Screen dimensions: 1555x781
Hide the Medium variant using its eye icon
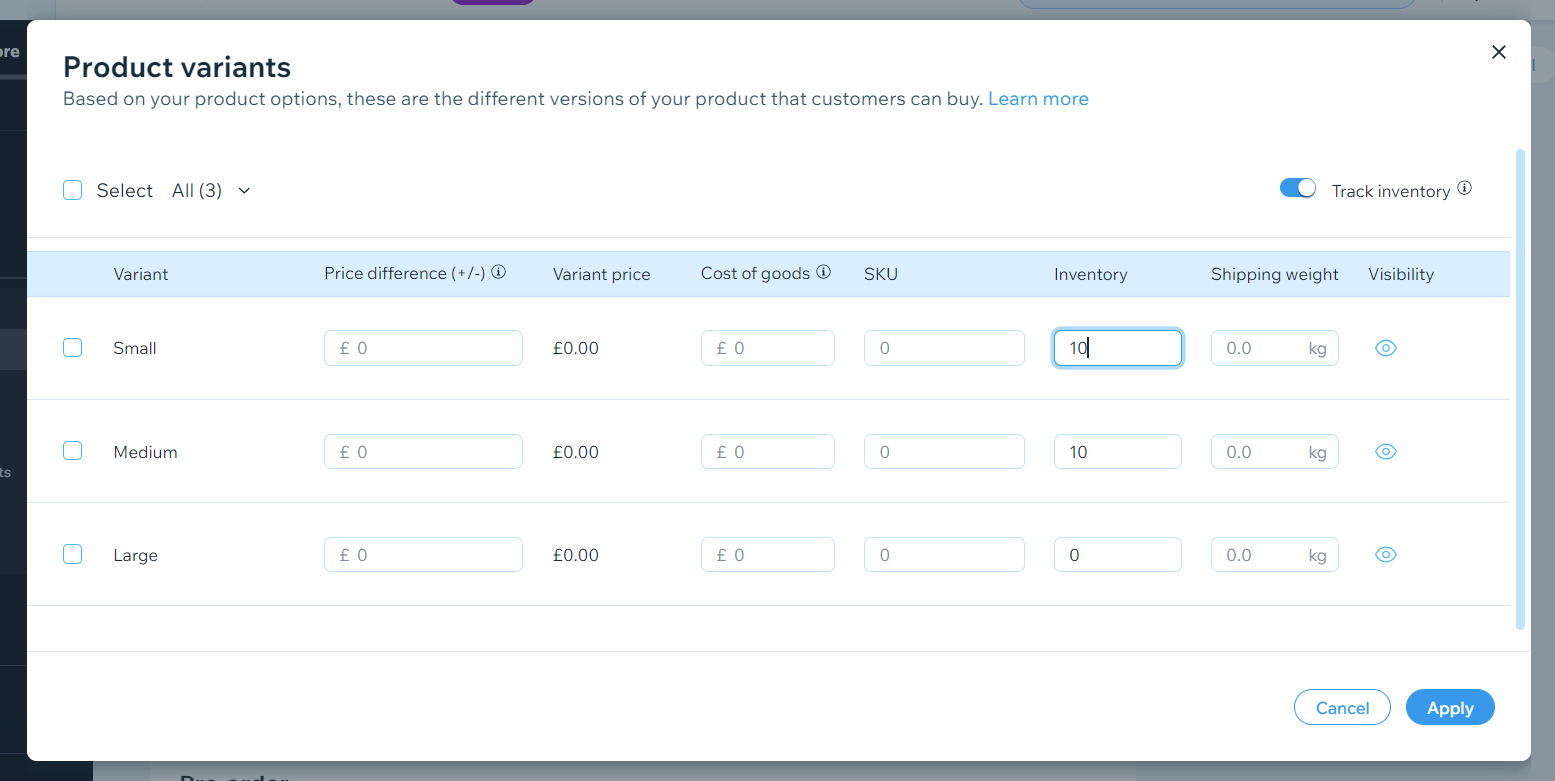[x=1385, y=451]
